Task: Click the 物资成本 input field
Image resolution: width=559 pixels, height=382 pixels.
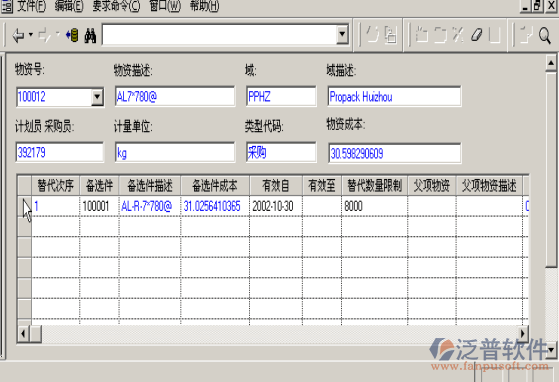Action: click(395, 153)
